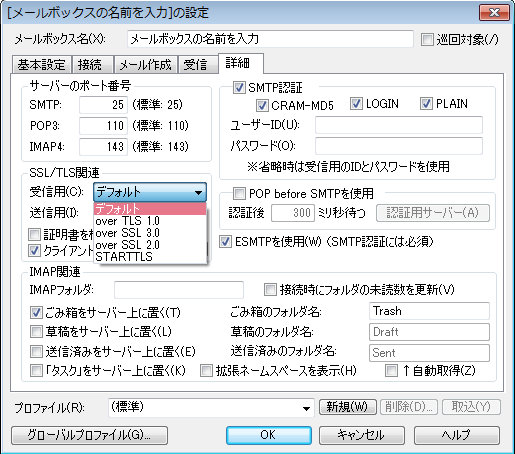Pick over SSL 3.0 from list
Image resolution: width=515 pixels, height=454 pixels.
[150, 233]
